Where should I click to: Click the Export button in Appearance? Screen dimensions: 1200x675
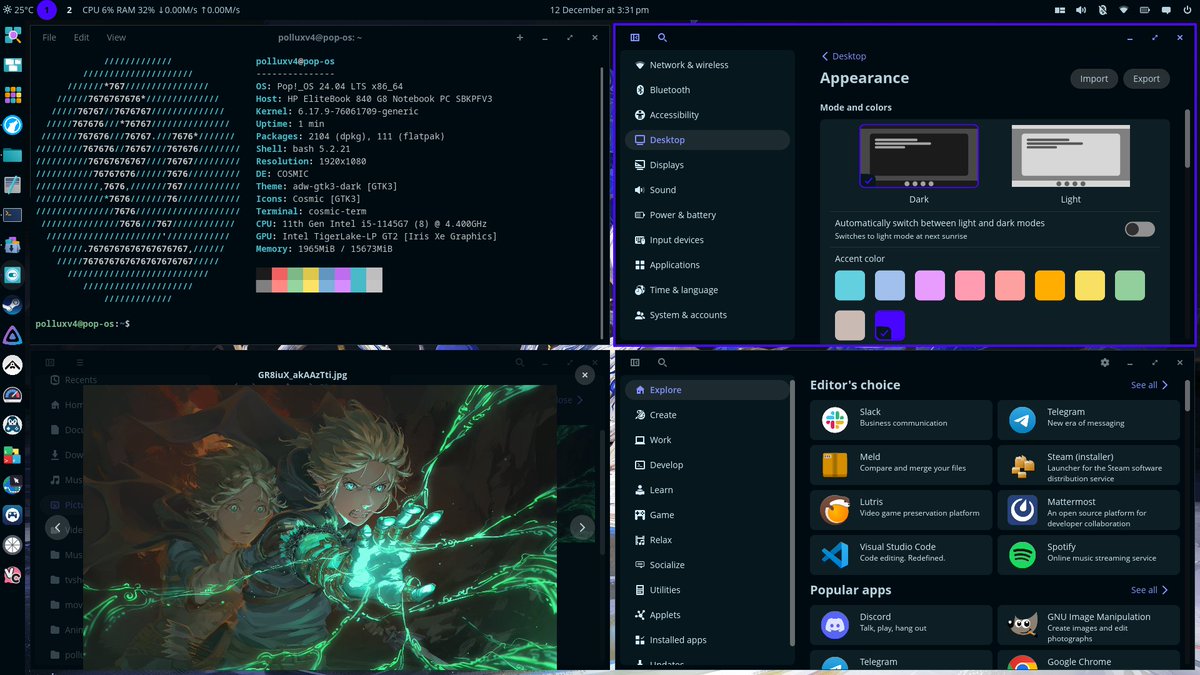(x=1146, y=79)
